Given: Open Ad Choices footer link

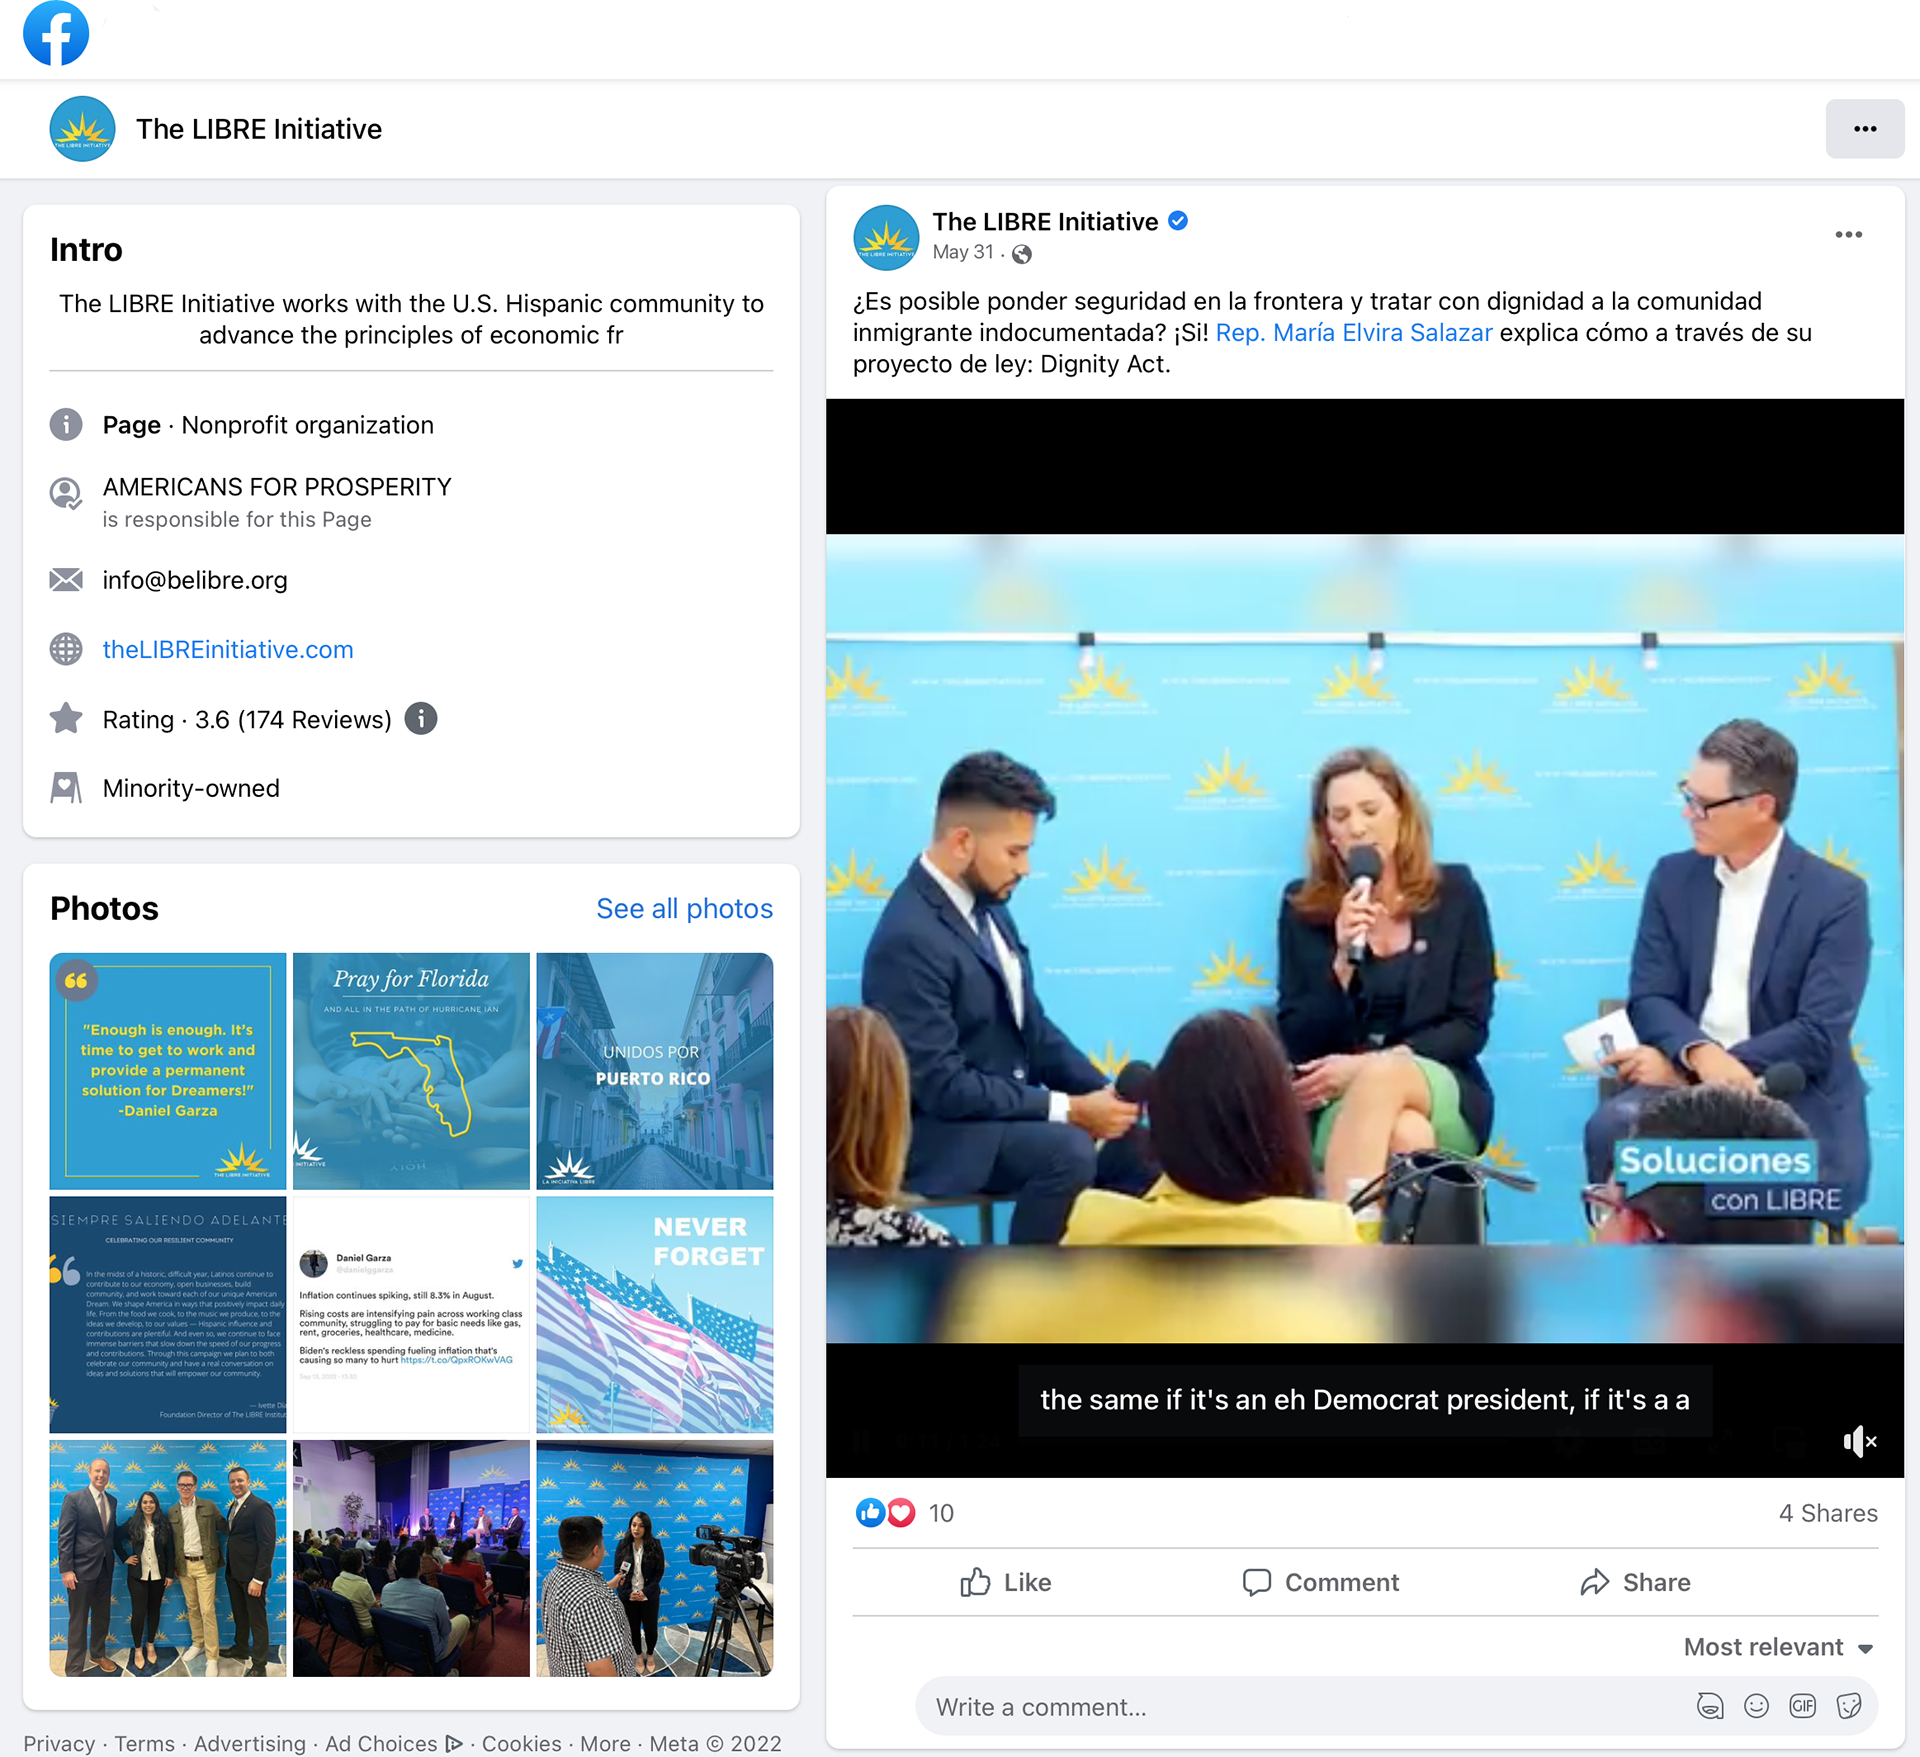Looking at the screenshot, I should [x=394, y=1743].
